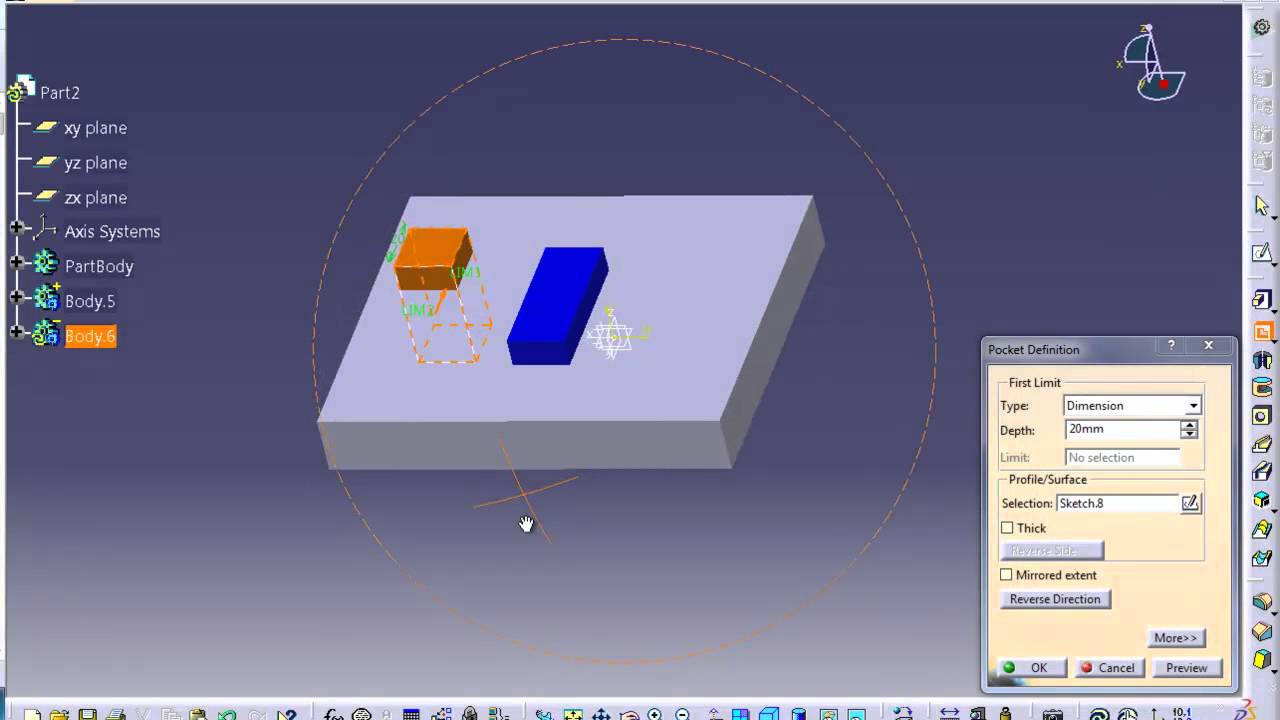This screenshot has height=720, width=1280.
Task: Select Part2 root node in tree
Action: (x=60, y=92)
